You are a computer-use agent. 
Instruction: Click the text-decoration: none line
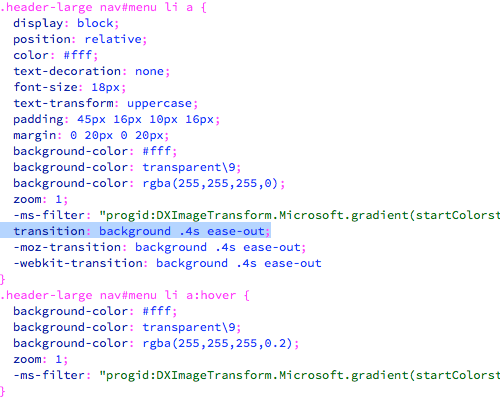coord(92,71)
